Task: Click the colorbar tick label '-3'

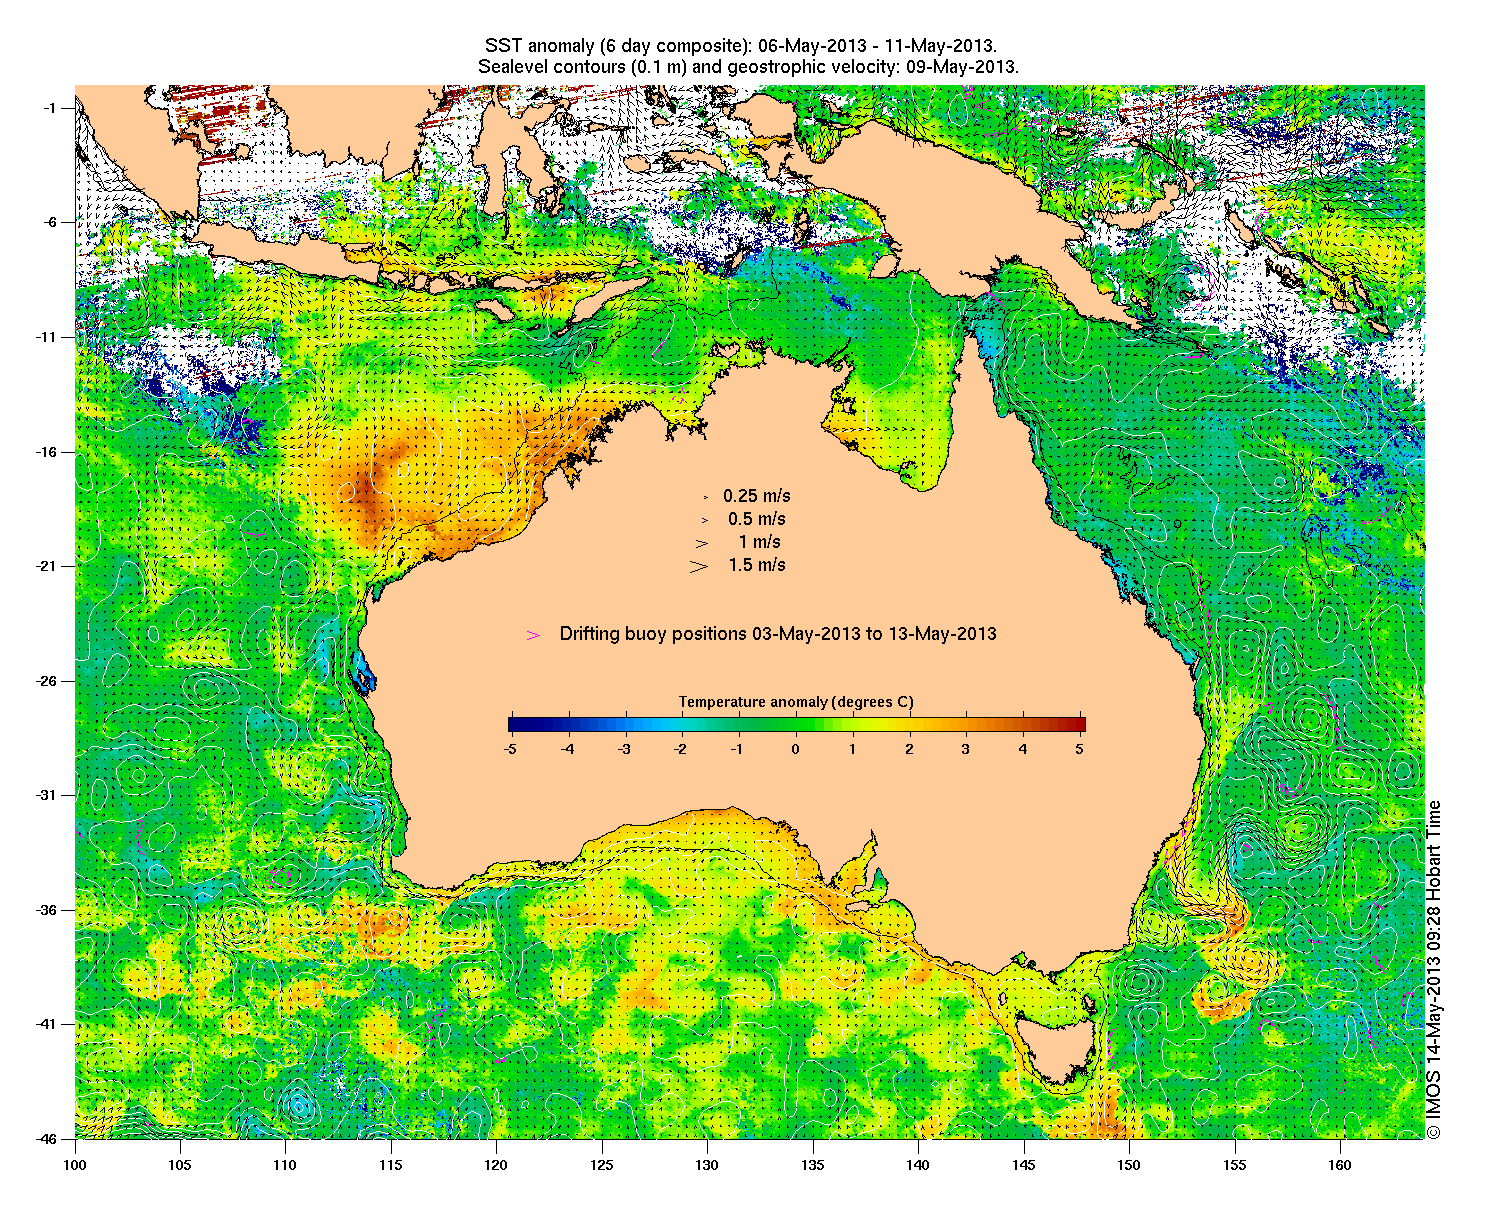Action: (x=624, y=748)
